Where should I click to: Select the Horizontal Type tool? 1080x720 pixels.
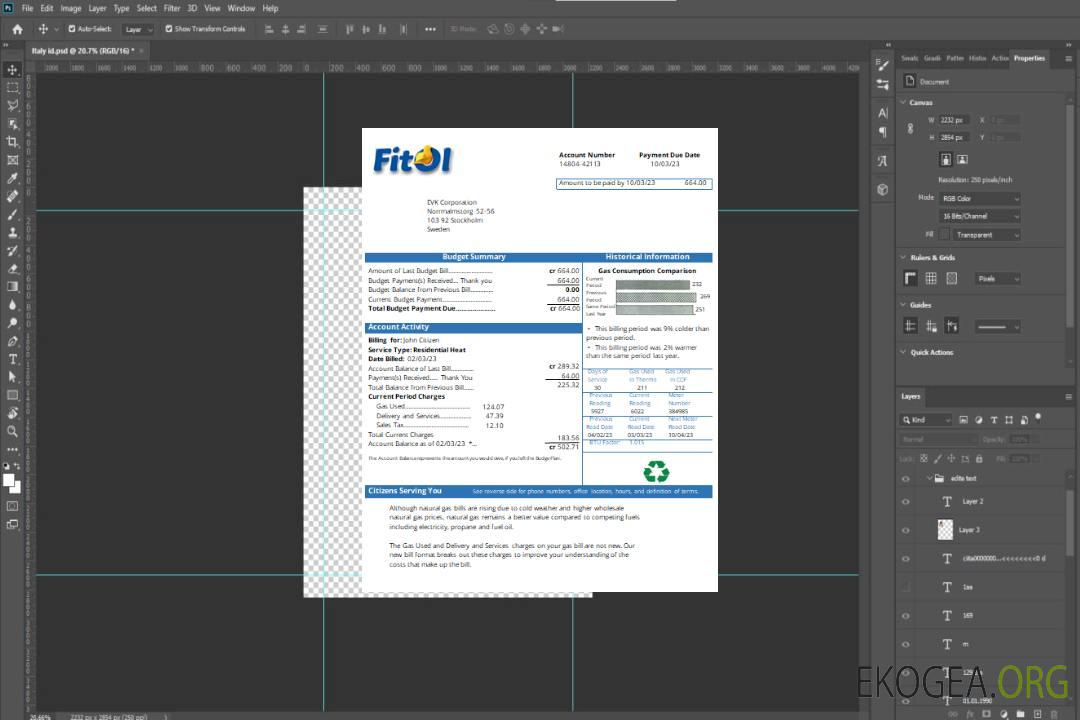pos(12,359)
